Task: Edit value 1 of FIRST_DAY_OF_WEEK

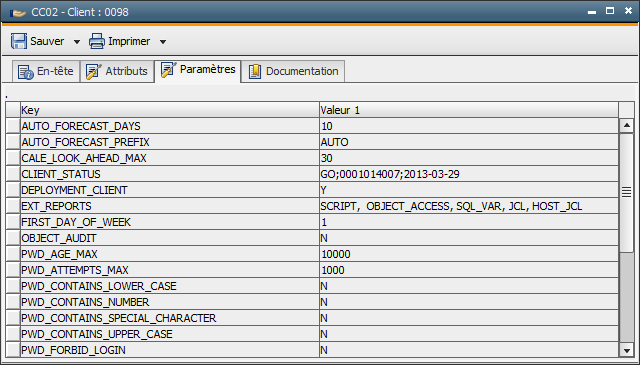Action: pos(469,222)
